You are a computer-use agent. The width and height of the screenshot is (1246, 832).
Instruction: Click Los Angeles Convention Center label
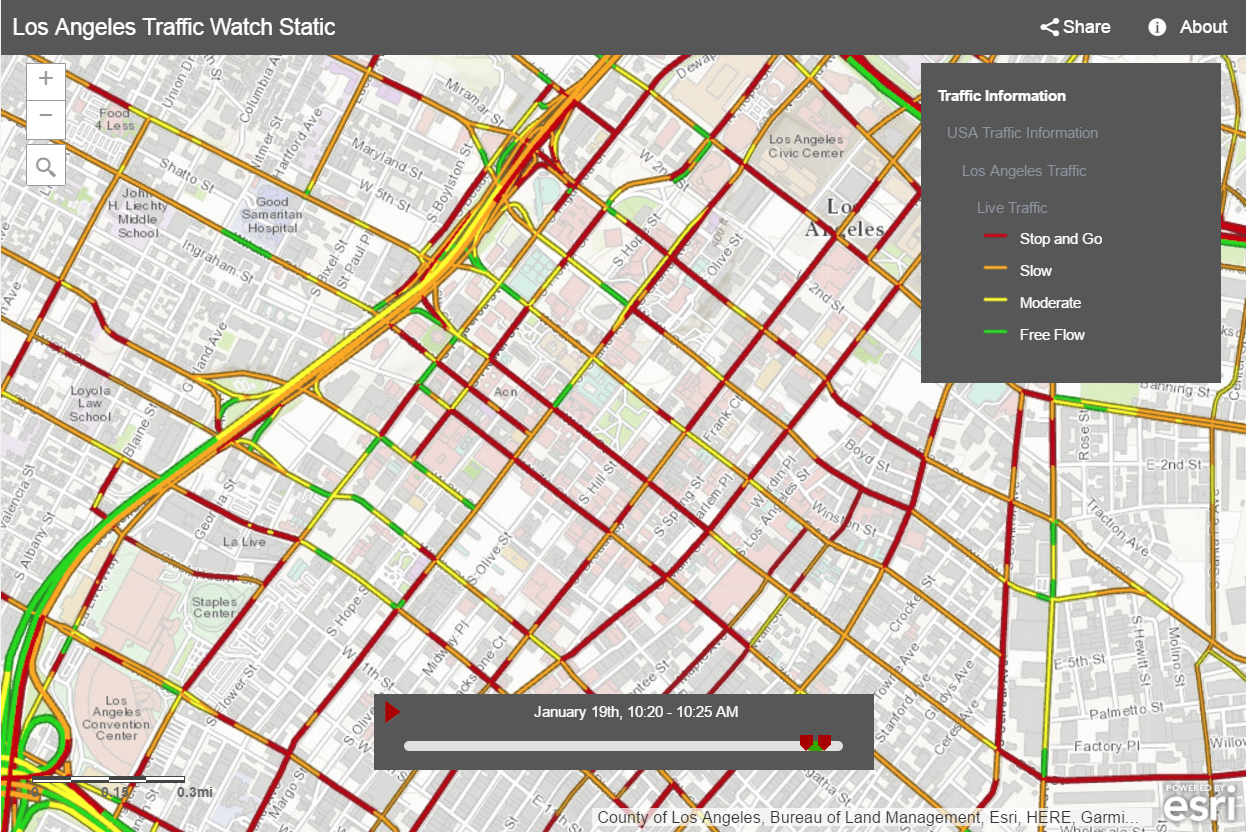pyautogui.click(x=116, y=718)
